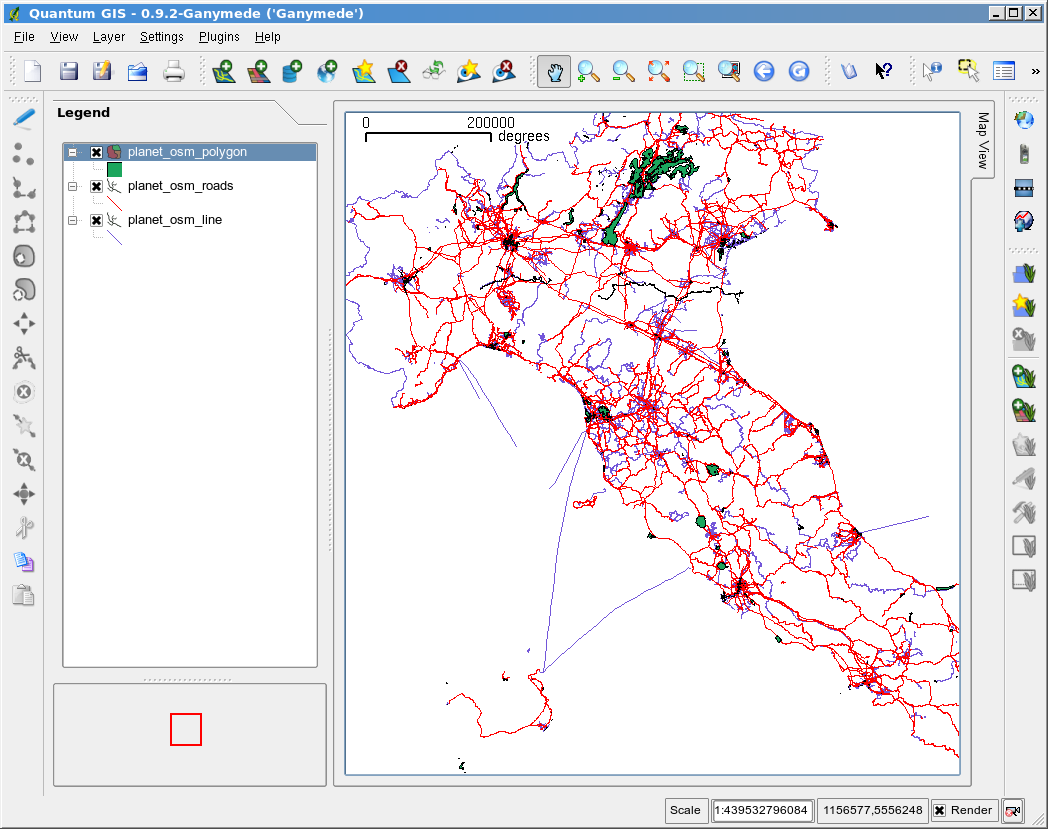Click the green polygon symbol swatch
The height and width of the screenshot is (829, 1048).
(x=114, y=170)
